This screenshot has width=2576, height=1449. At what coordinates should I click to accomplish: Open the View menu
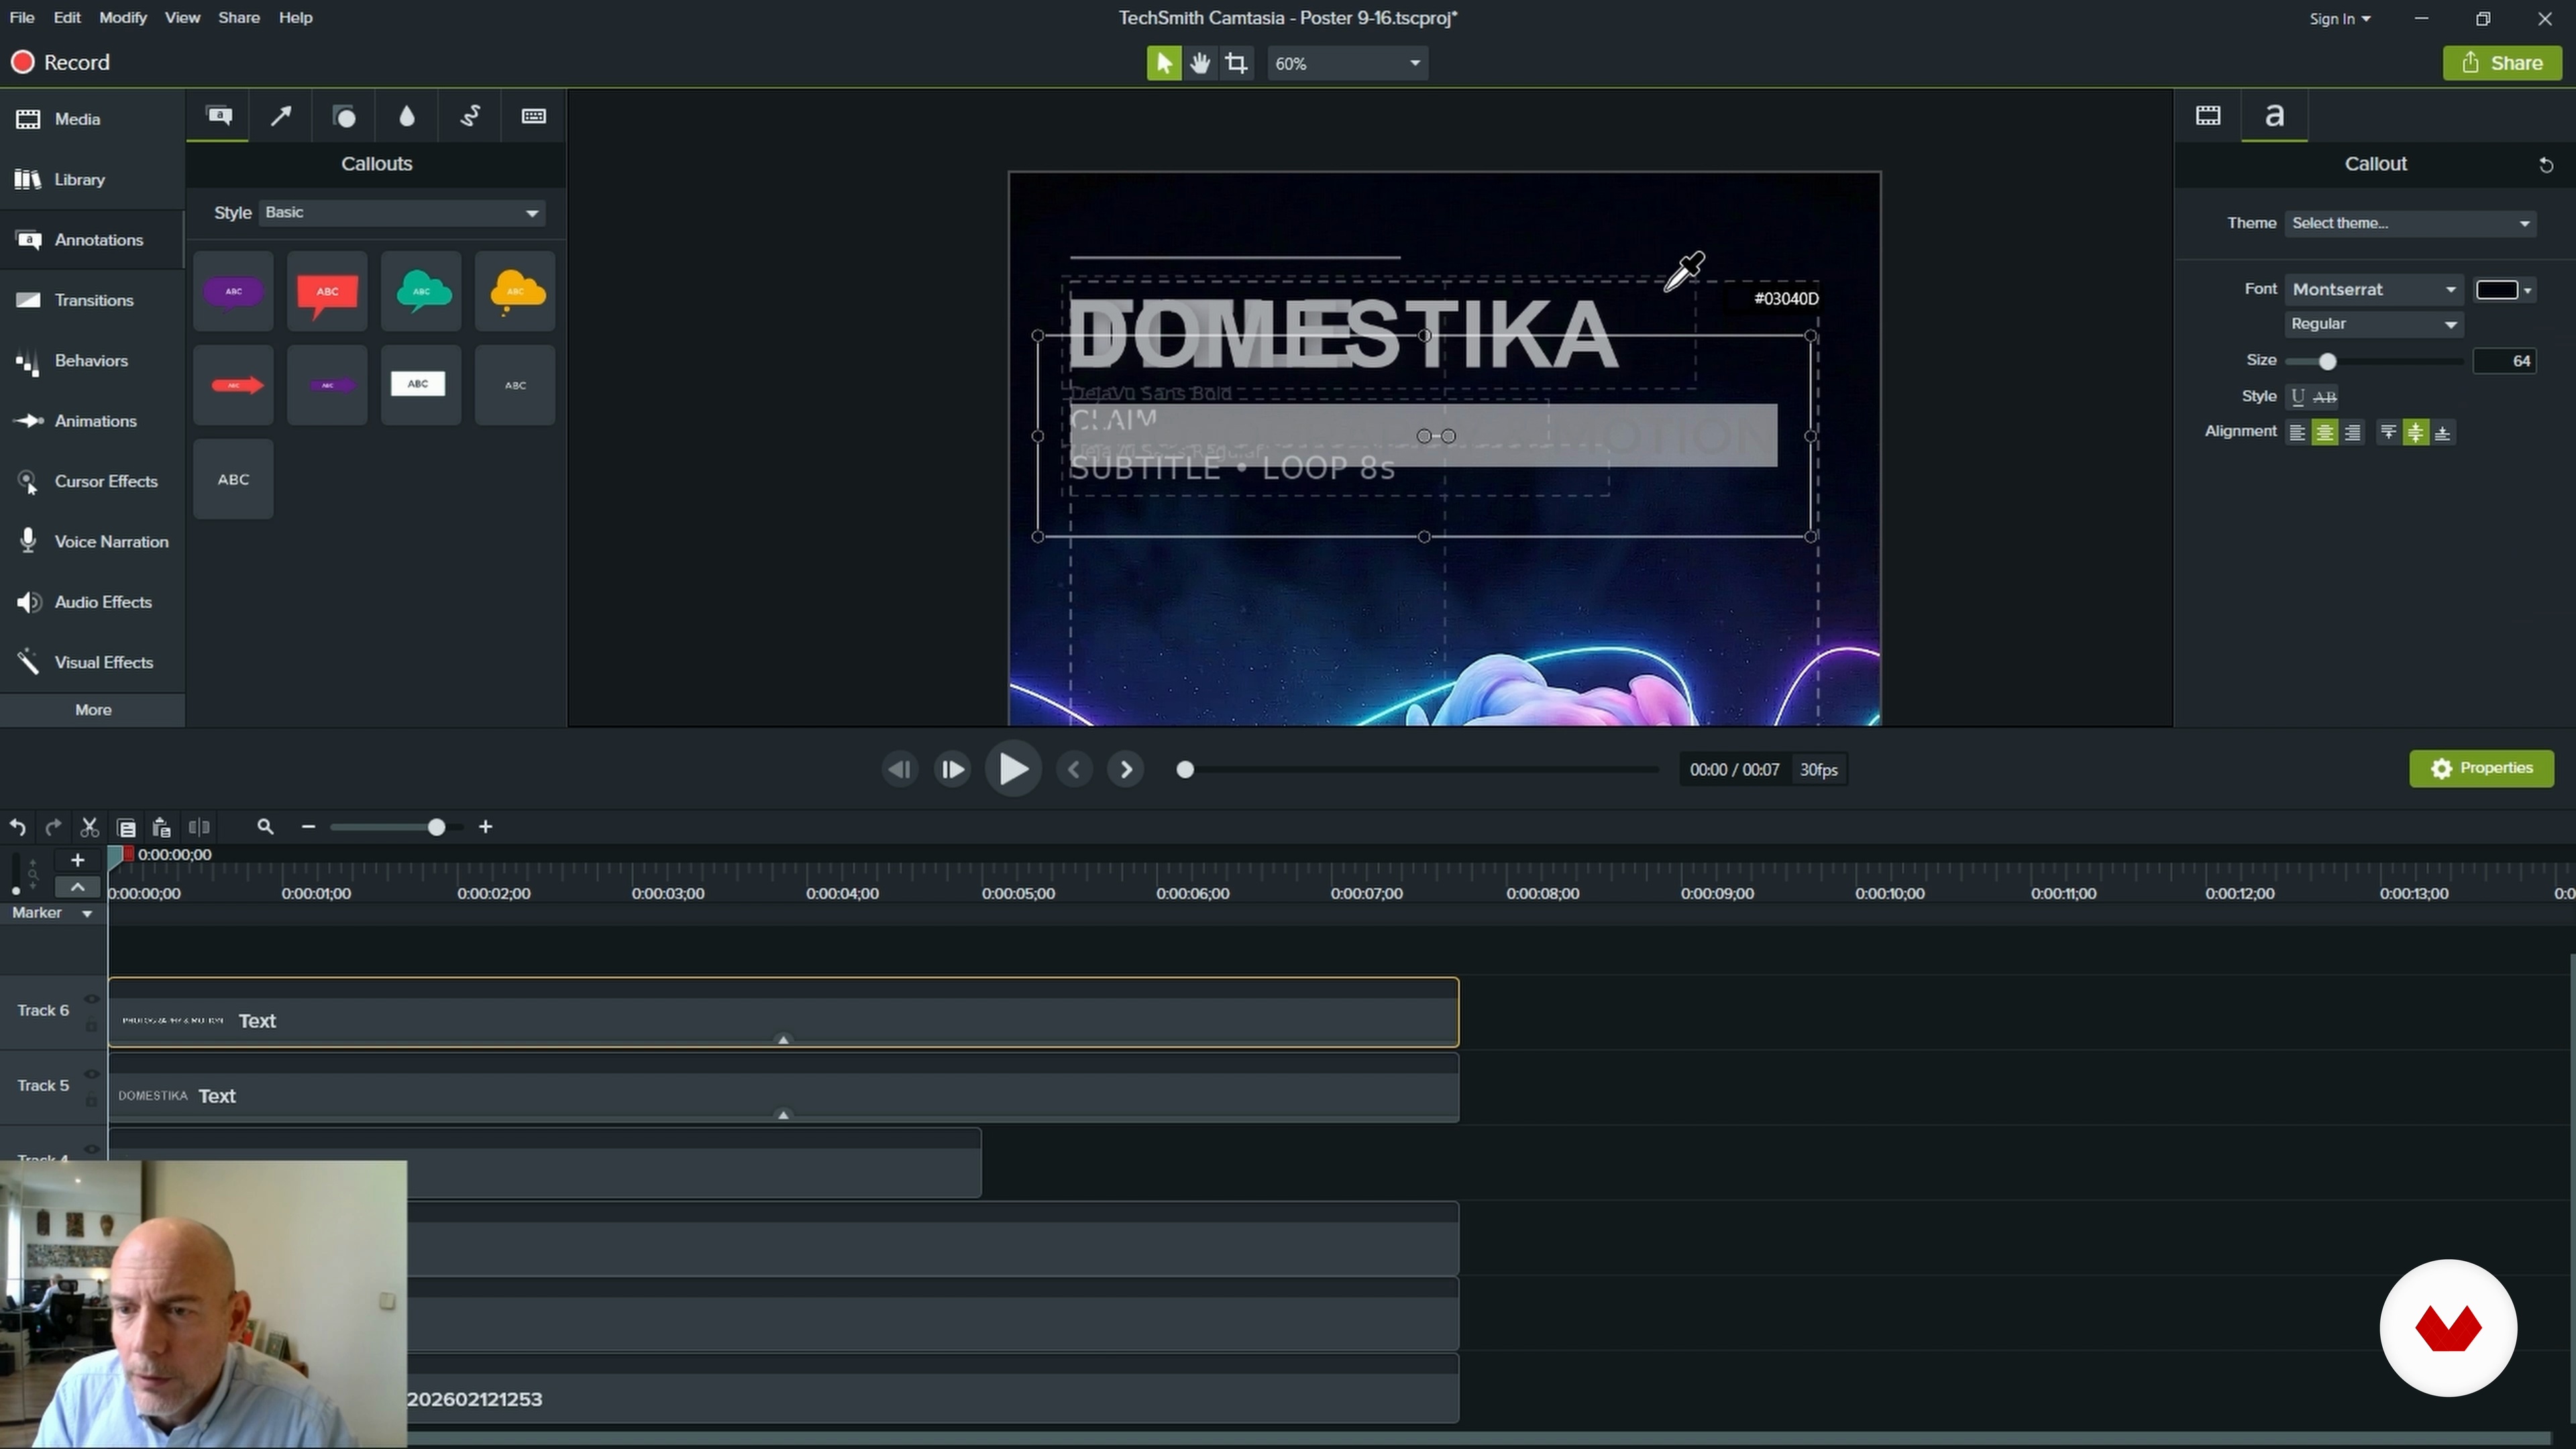point(182,18)
